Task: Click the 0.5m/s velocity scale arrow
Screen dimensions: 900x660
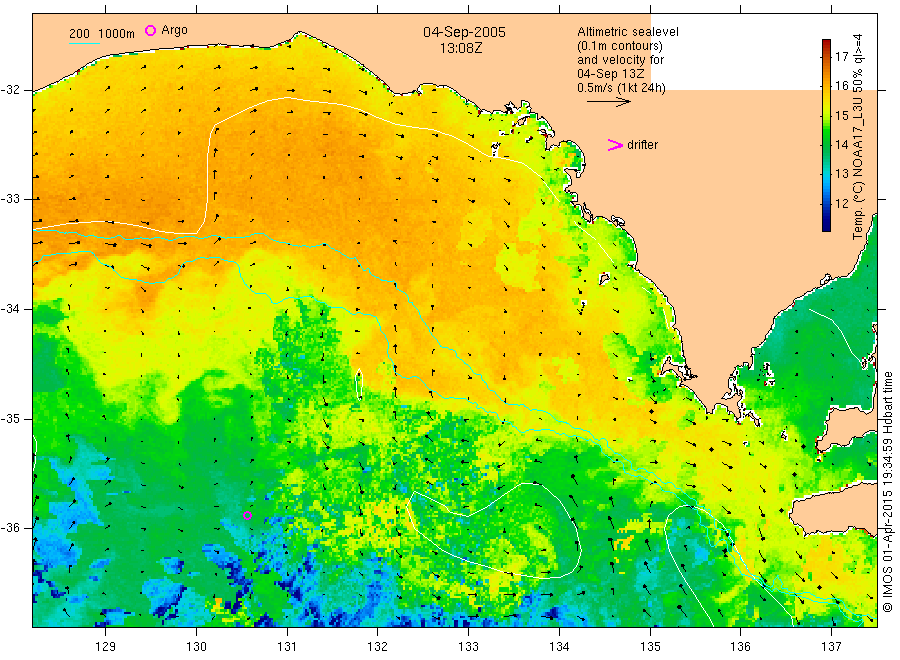Action: tap(608, 102)
